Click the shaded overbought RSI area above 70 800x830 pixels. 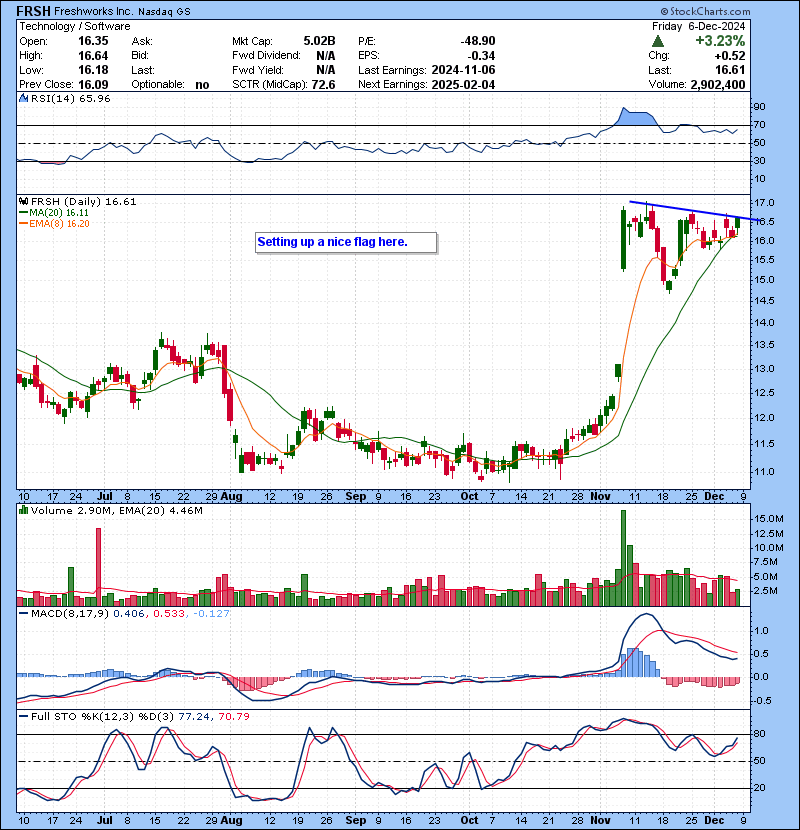pos(635,117)
